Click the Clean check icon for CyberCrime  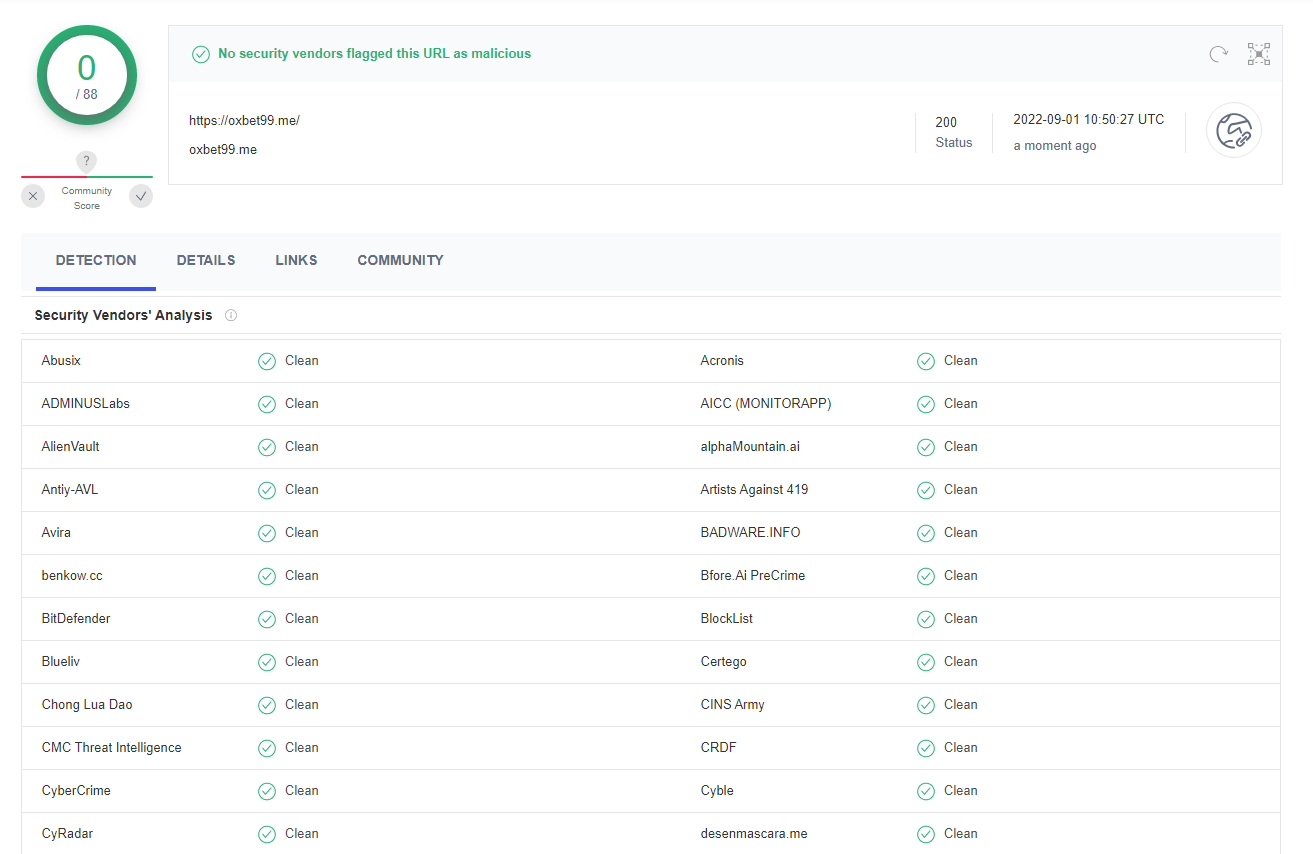pyautogui.click(x=267, y=791)
